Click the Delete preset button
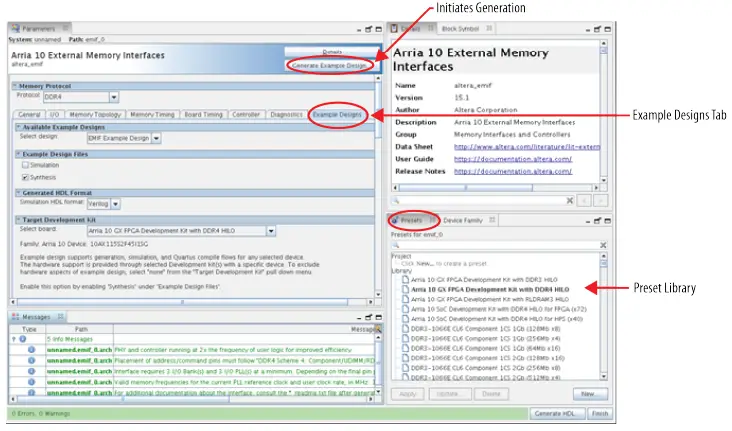The height and width of the screenshot is (431, 732). (491, 394)
